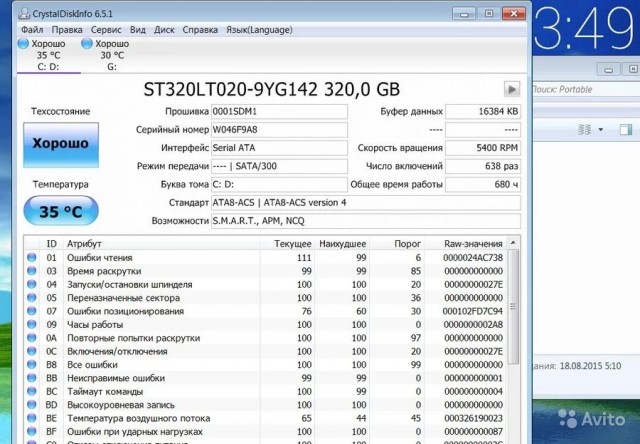
Task: Click status icon of Таймаут команды row
Action: click(31, 391)
